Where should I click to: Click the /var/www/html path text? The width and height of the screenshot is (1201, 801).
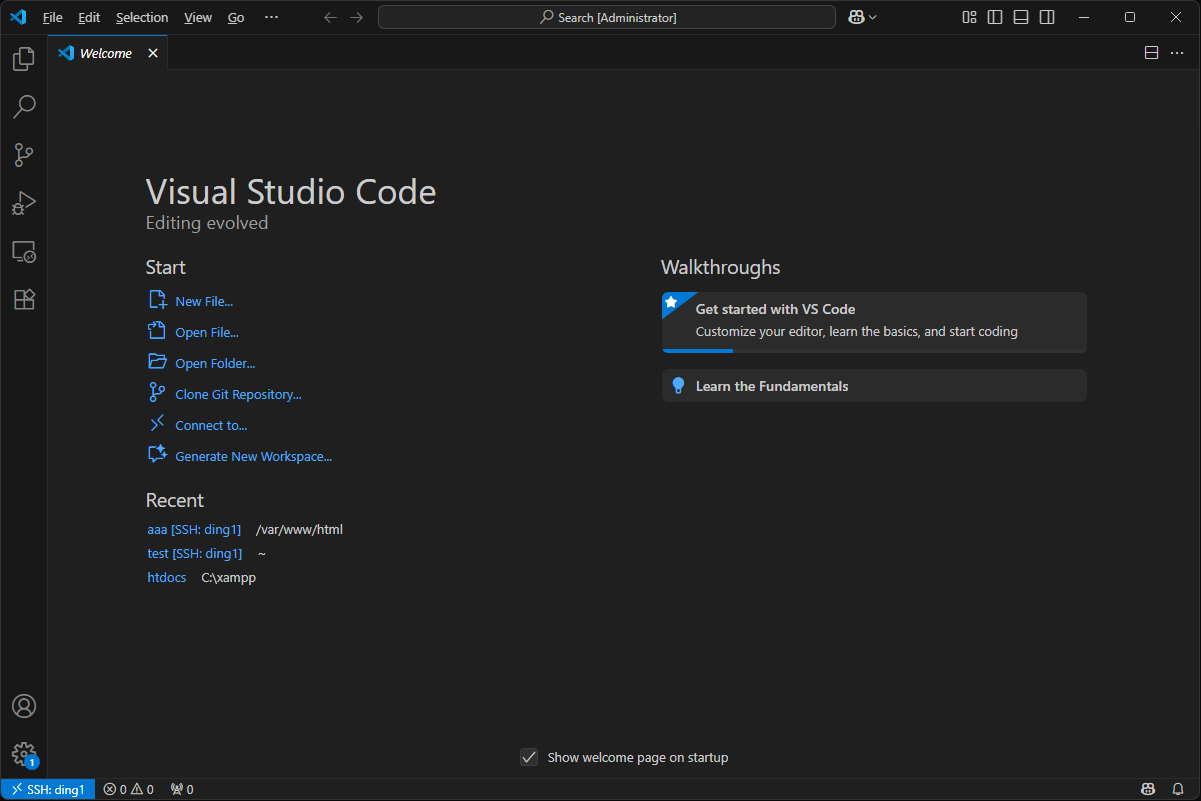click(299, 529)
